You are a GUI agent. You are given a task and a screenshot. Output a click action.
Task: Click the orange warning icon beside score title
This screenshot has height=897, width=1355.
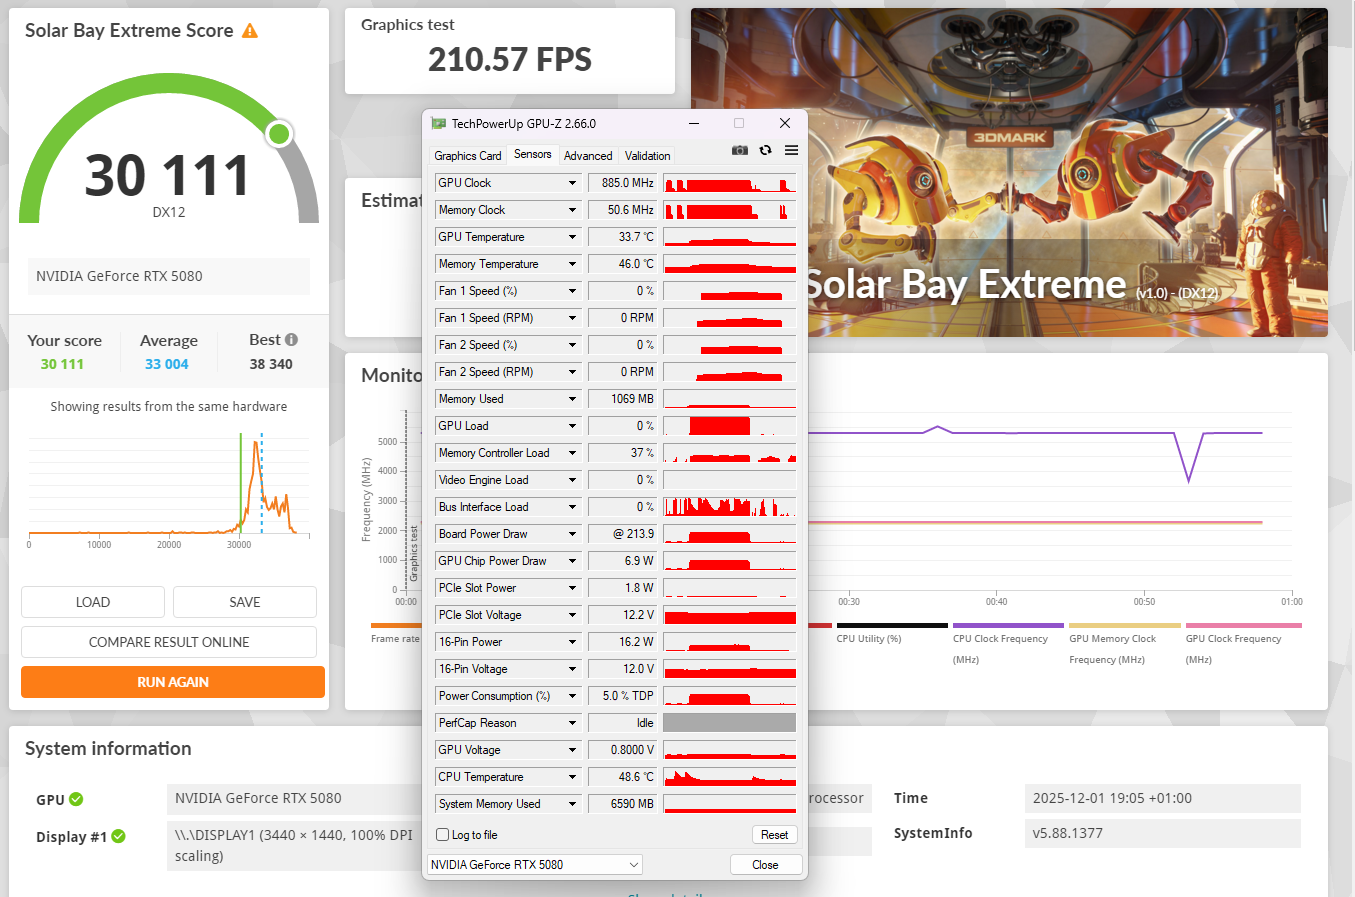250,31
